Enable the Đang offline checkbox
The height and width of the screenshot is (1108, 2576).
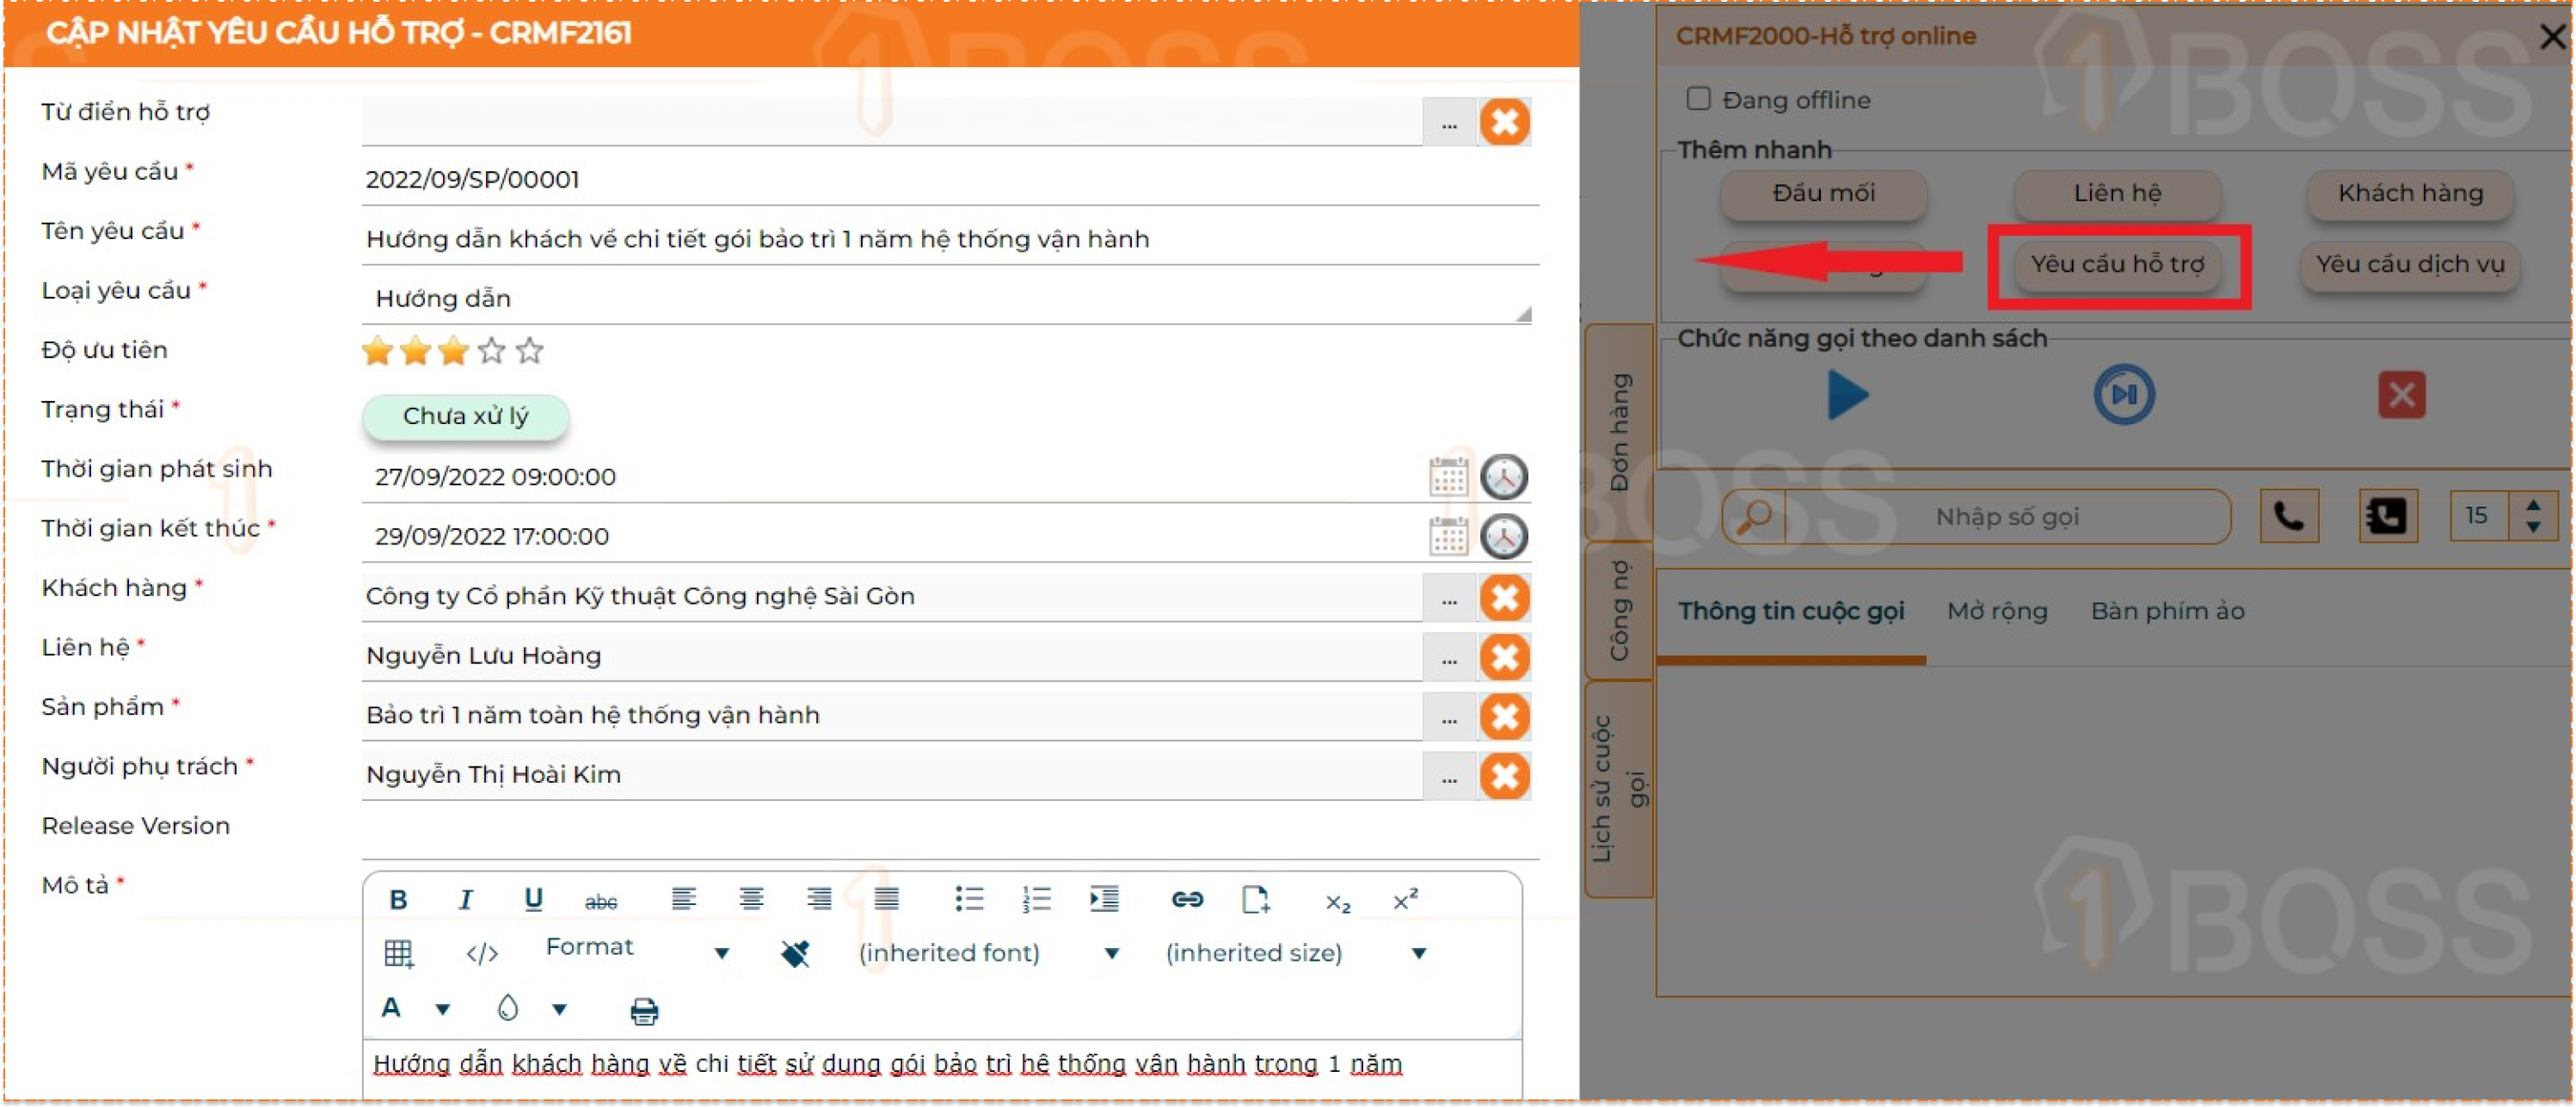point(1697,99)
